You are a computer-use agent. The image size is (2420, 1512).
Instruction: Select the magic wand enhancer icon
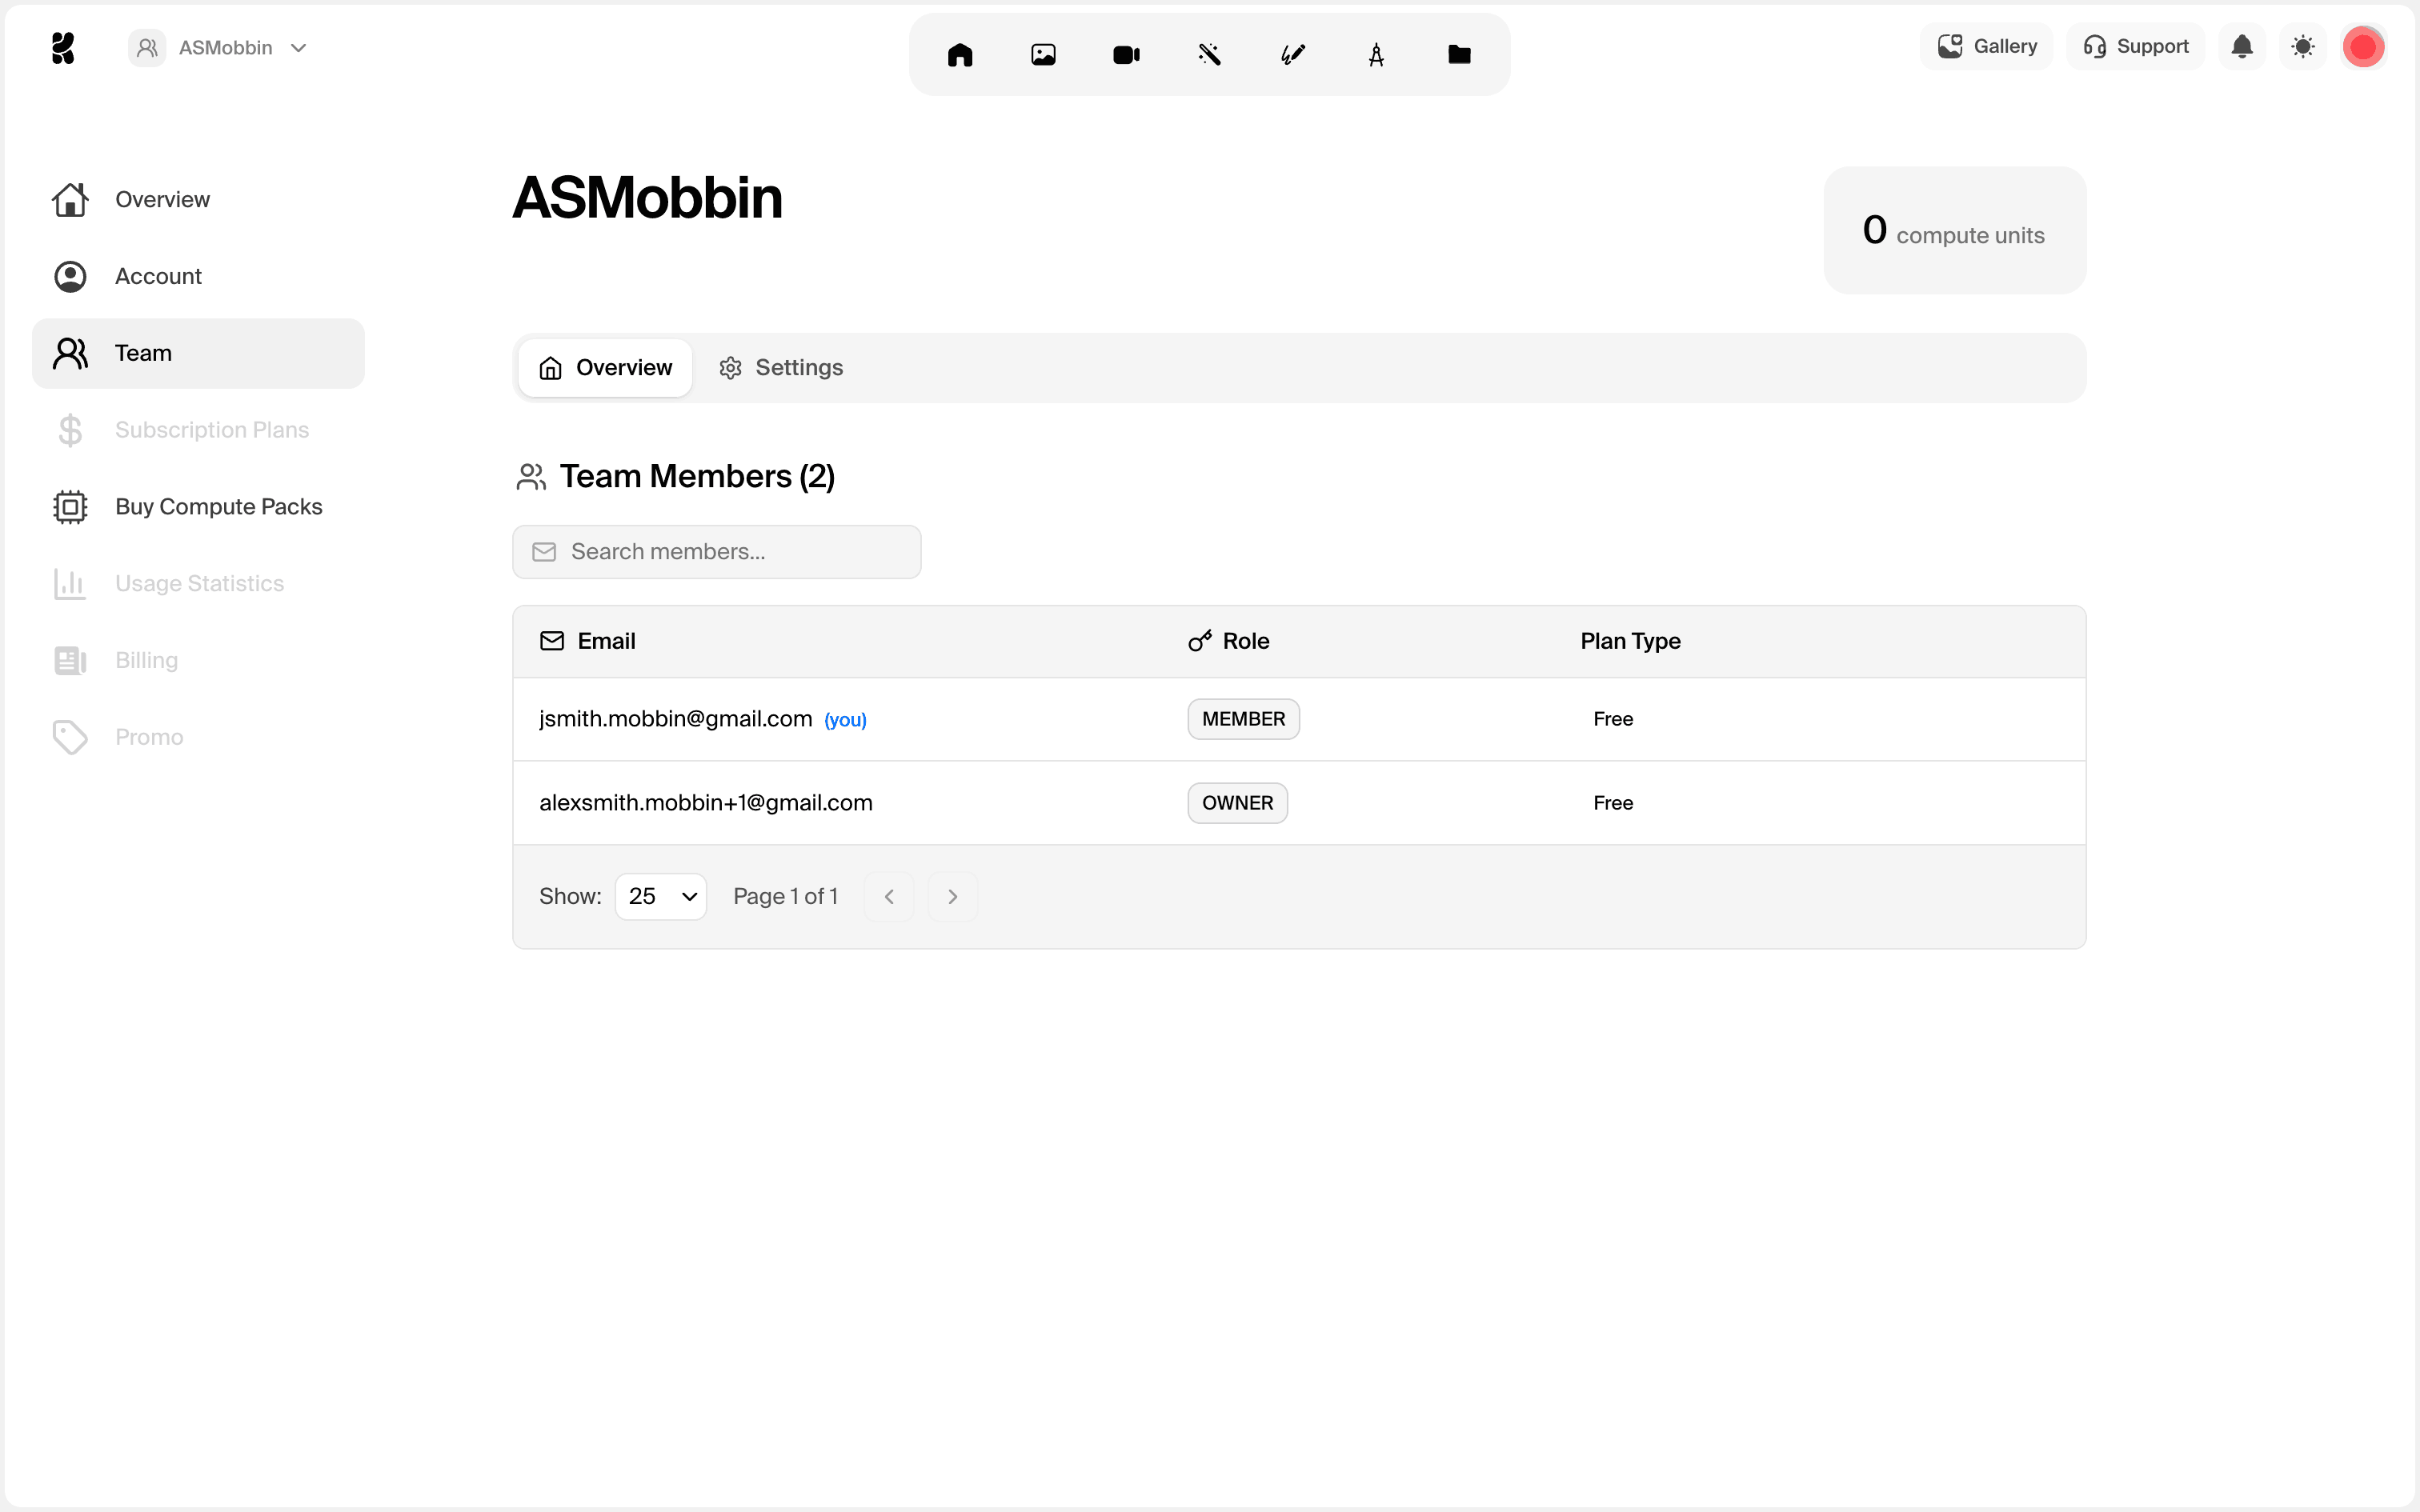(x=1209, y=55)
